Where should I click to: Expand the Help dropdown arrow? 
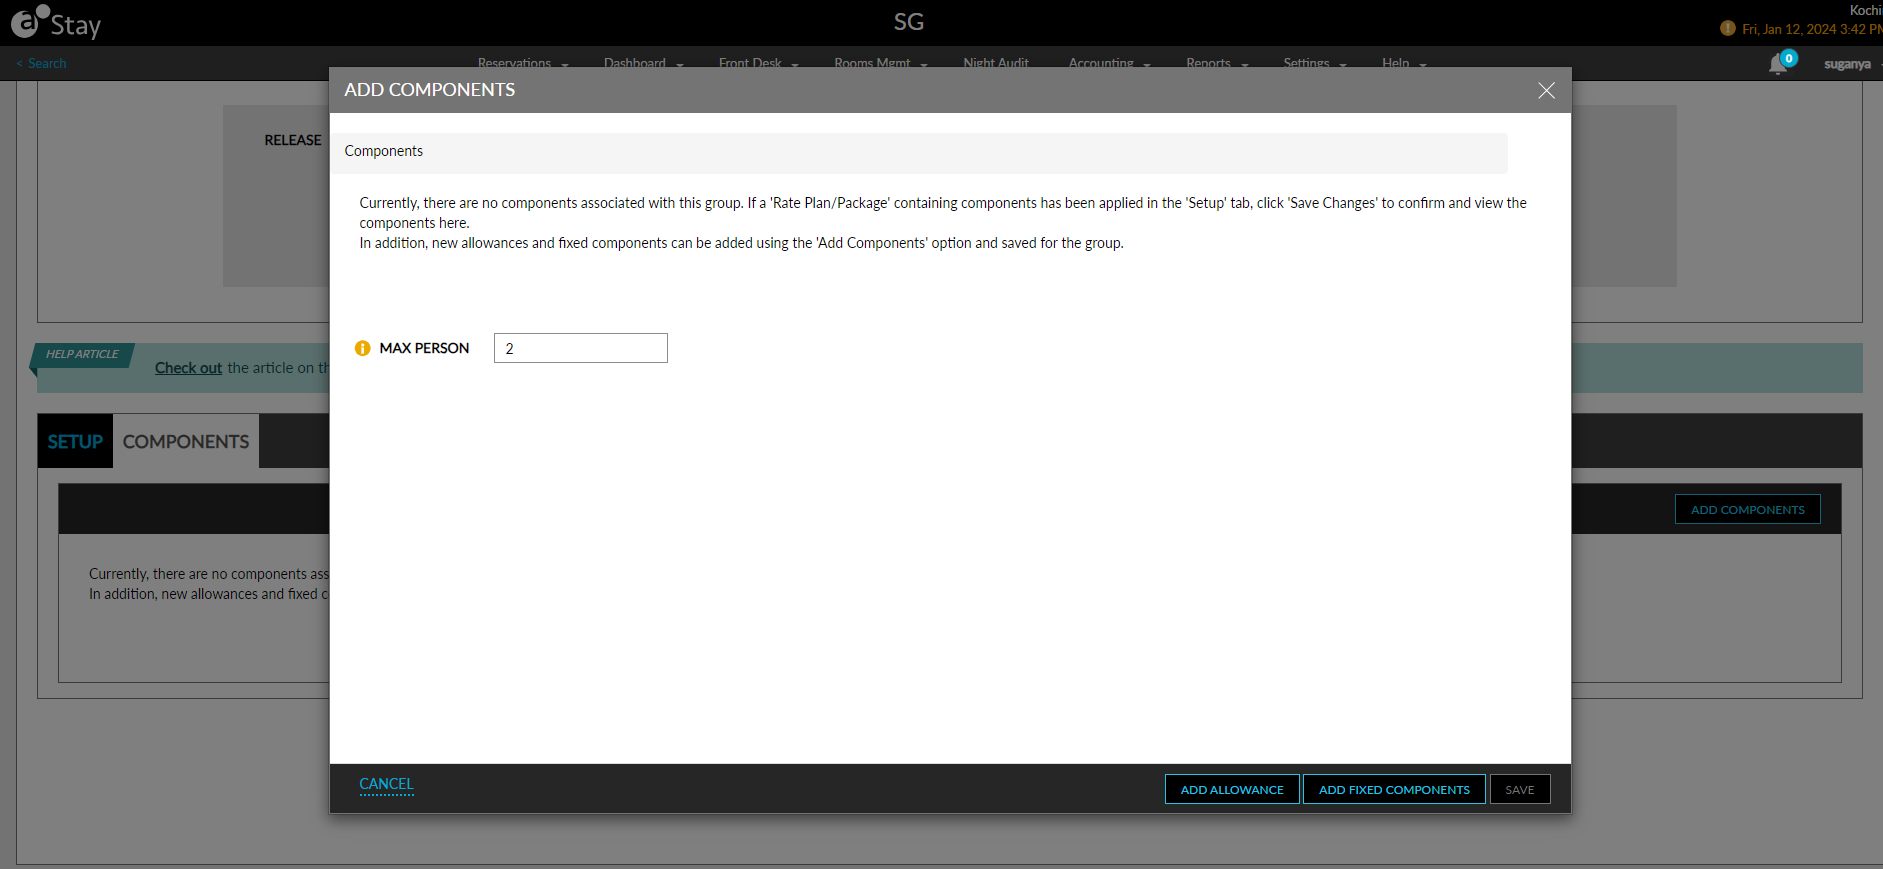[x=1423, y=65]
